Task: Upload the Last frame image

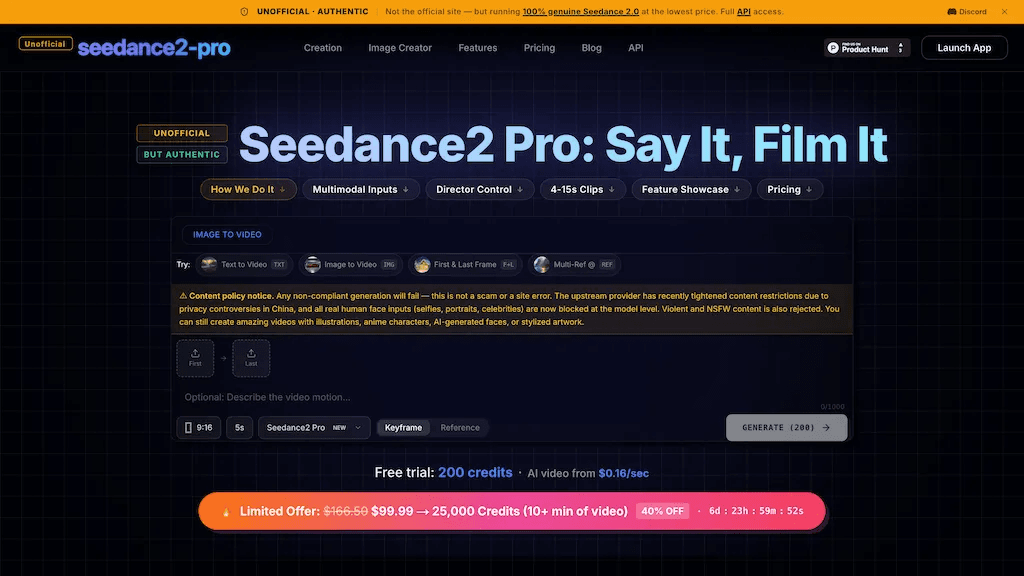Action: (x=251, y=358)
